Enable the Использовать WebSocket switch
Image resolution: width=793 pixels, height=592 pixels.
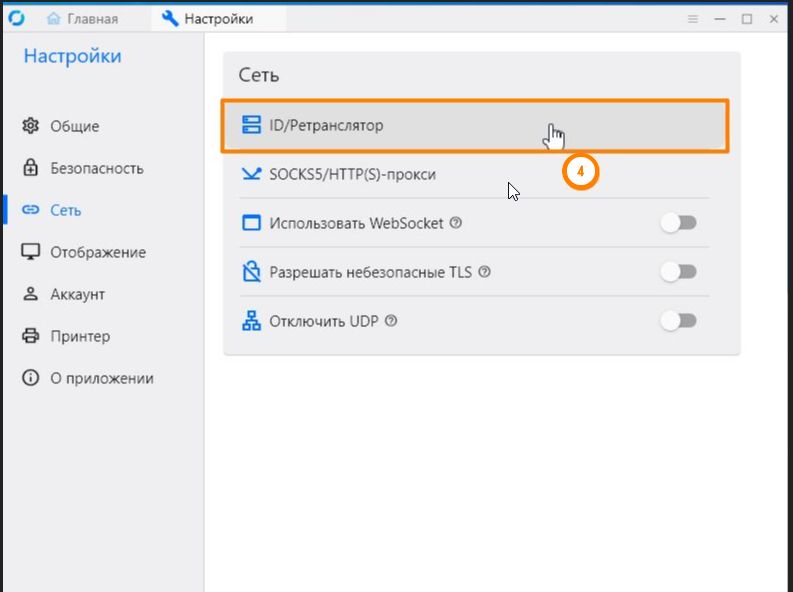pyautogui.click(x=678, y=223)
